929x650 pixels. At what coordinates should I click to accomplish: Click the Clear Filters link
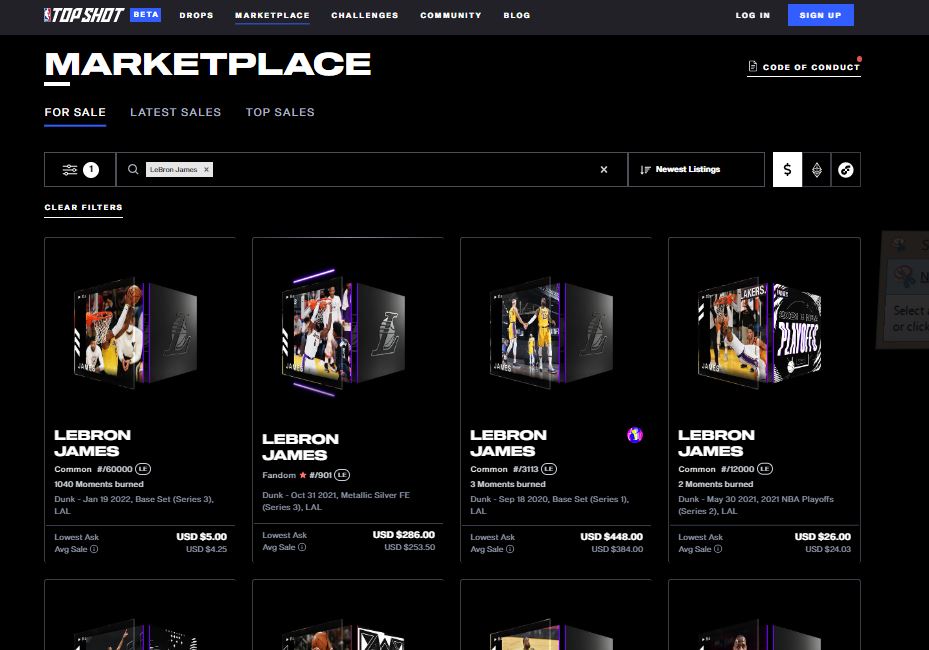(x=84, y=207)
